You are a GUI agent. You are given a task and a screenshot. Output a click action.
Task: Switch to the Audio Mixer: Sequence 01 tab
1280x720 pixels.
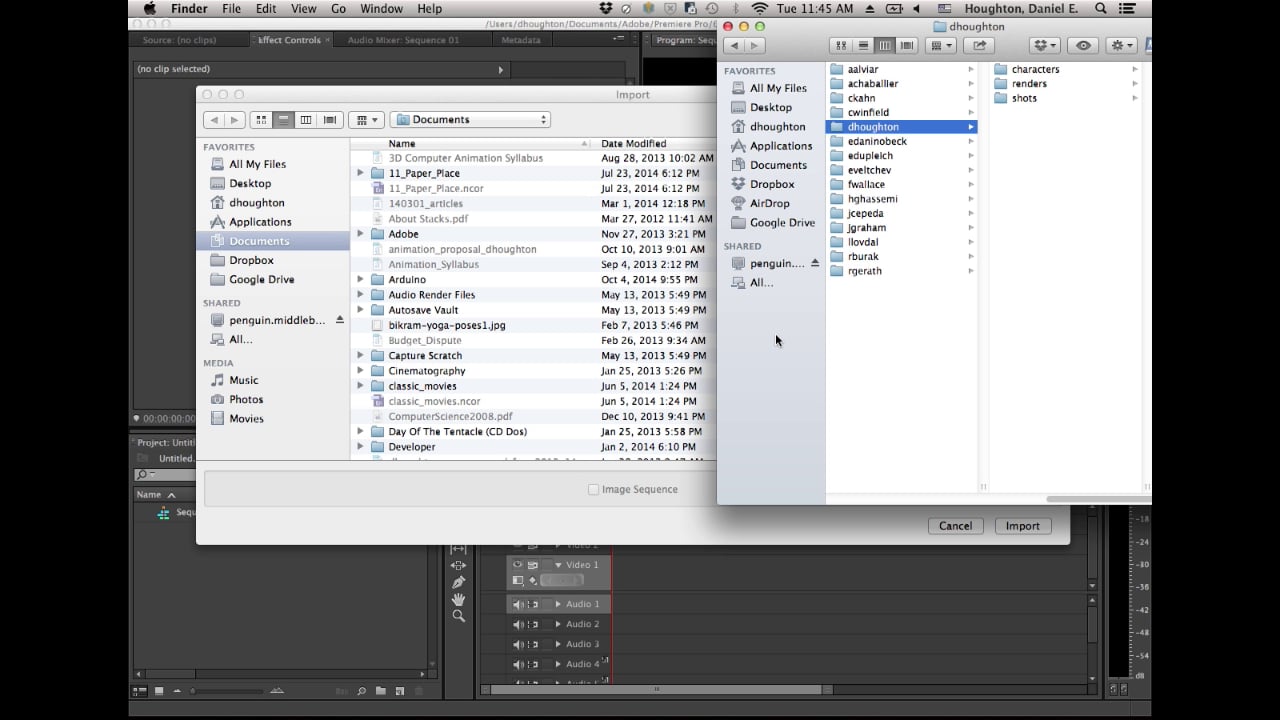pyautogui.click(x=404, y=40)
